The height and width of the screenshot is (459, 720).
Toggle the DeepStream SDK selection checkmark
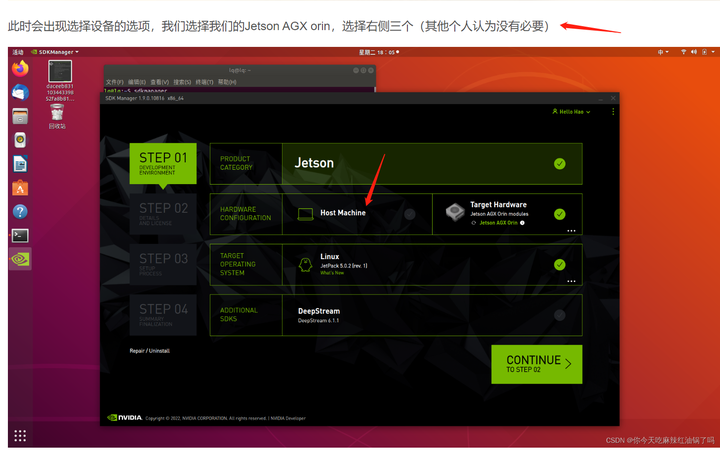tap(559, 315)
